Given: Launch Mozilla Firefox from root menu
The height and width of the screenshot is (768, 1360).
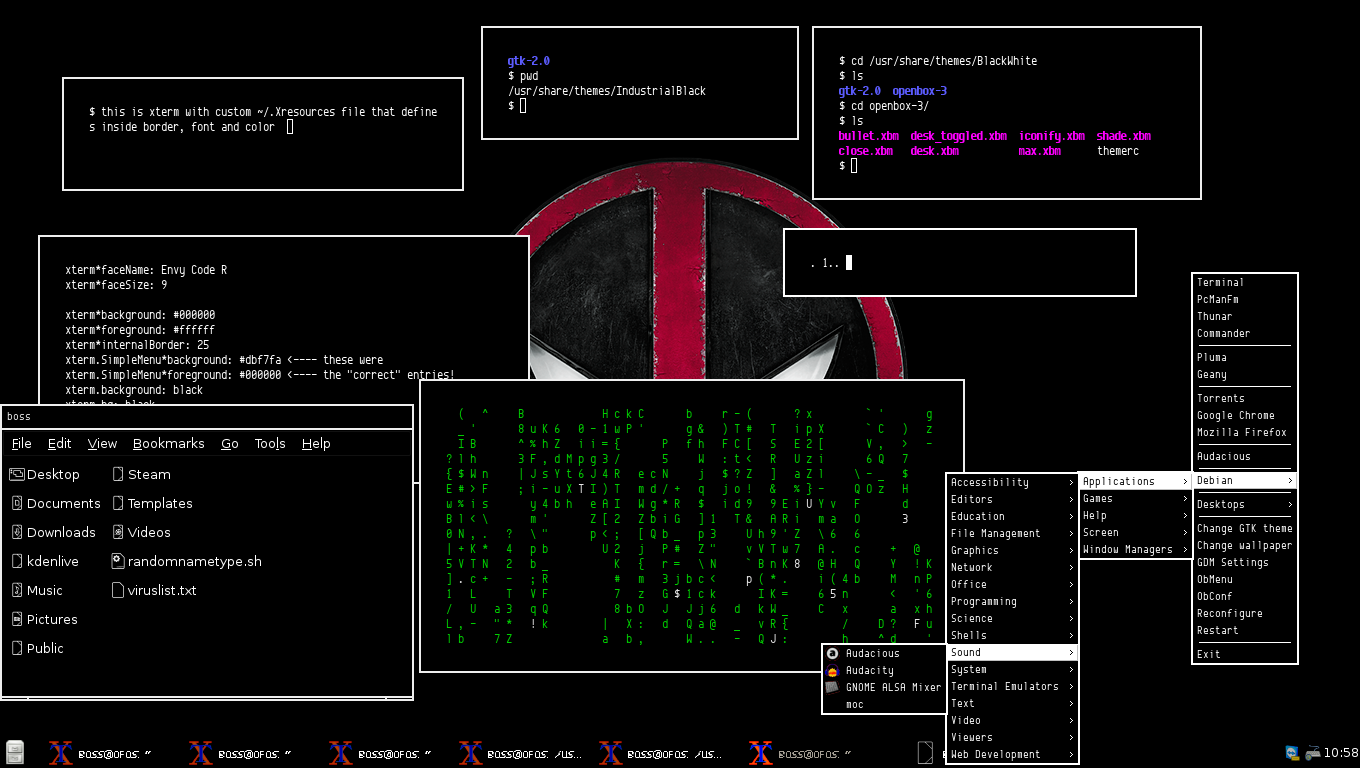Looking at the screenshot, I should [1245, 432].
